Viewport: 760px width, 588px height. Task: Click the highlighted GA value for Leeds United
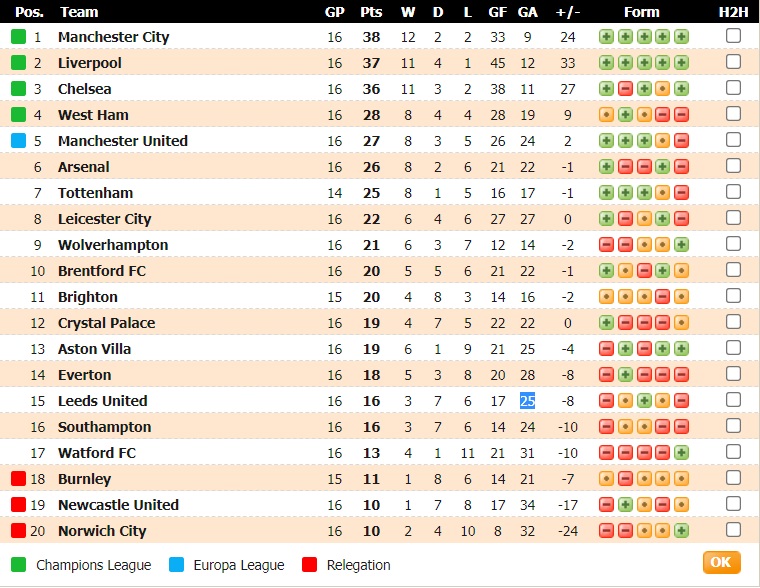click(527, 401)
